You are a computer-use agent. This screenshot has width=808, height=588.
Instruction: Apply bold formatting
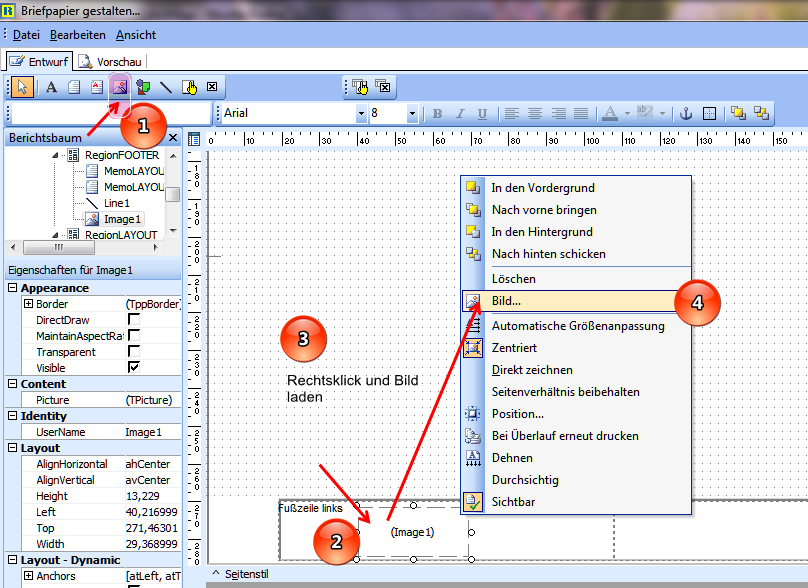click(x=437, y=113)
